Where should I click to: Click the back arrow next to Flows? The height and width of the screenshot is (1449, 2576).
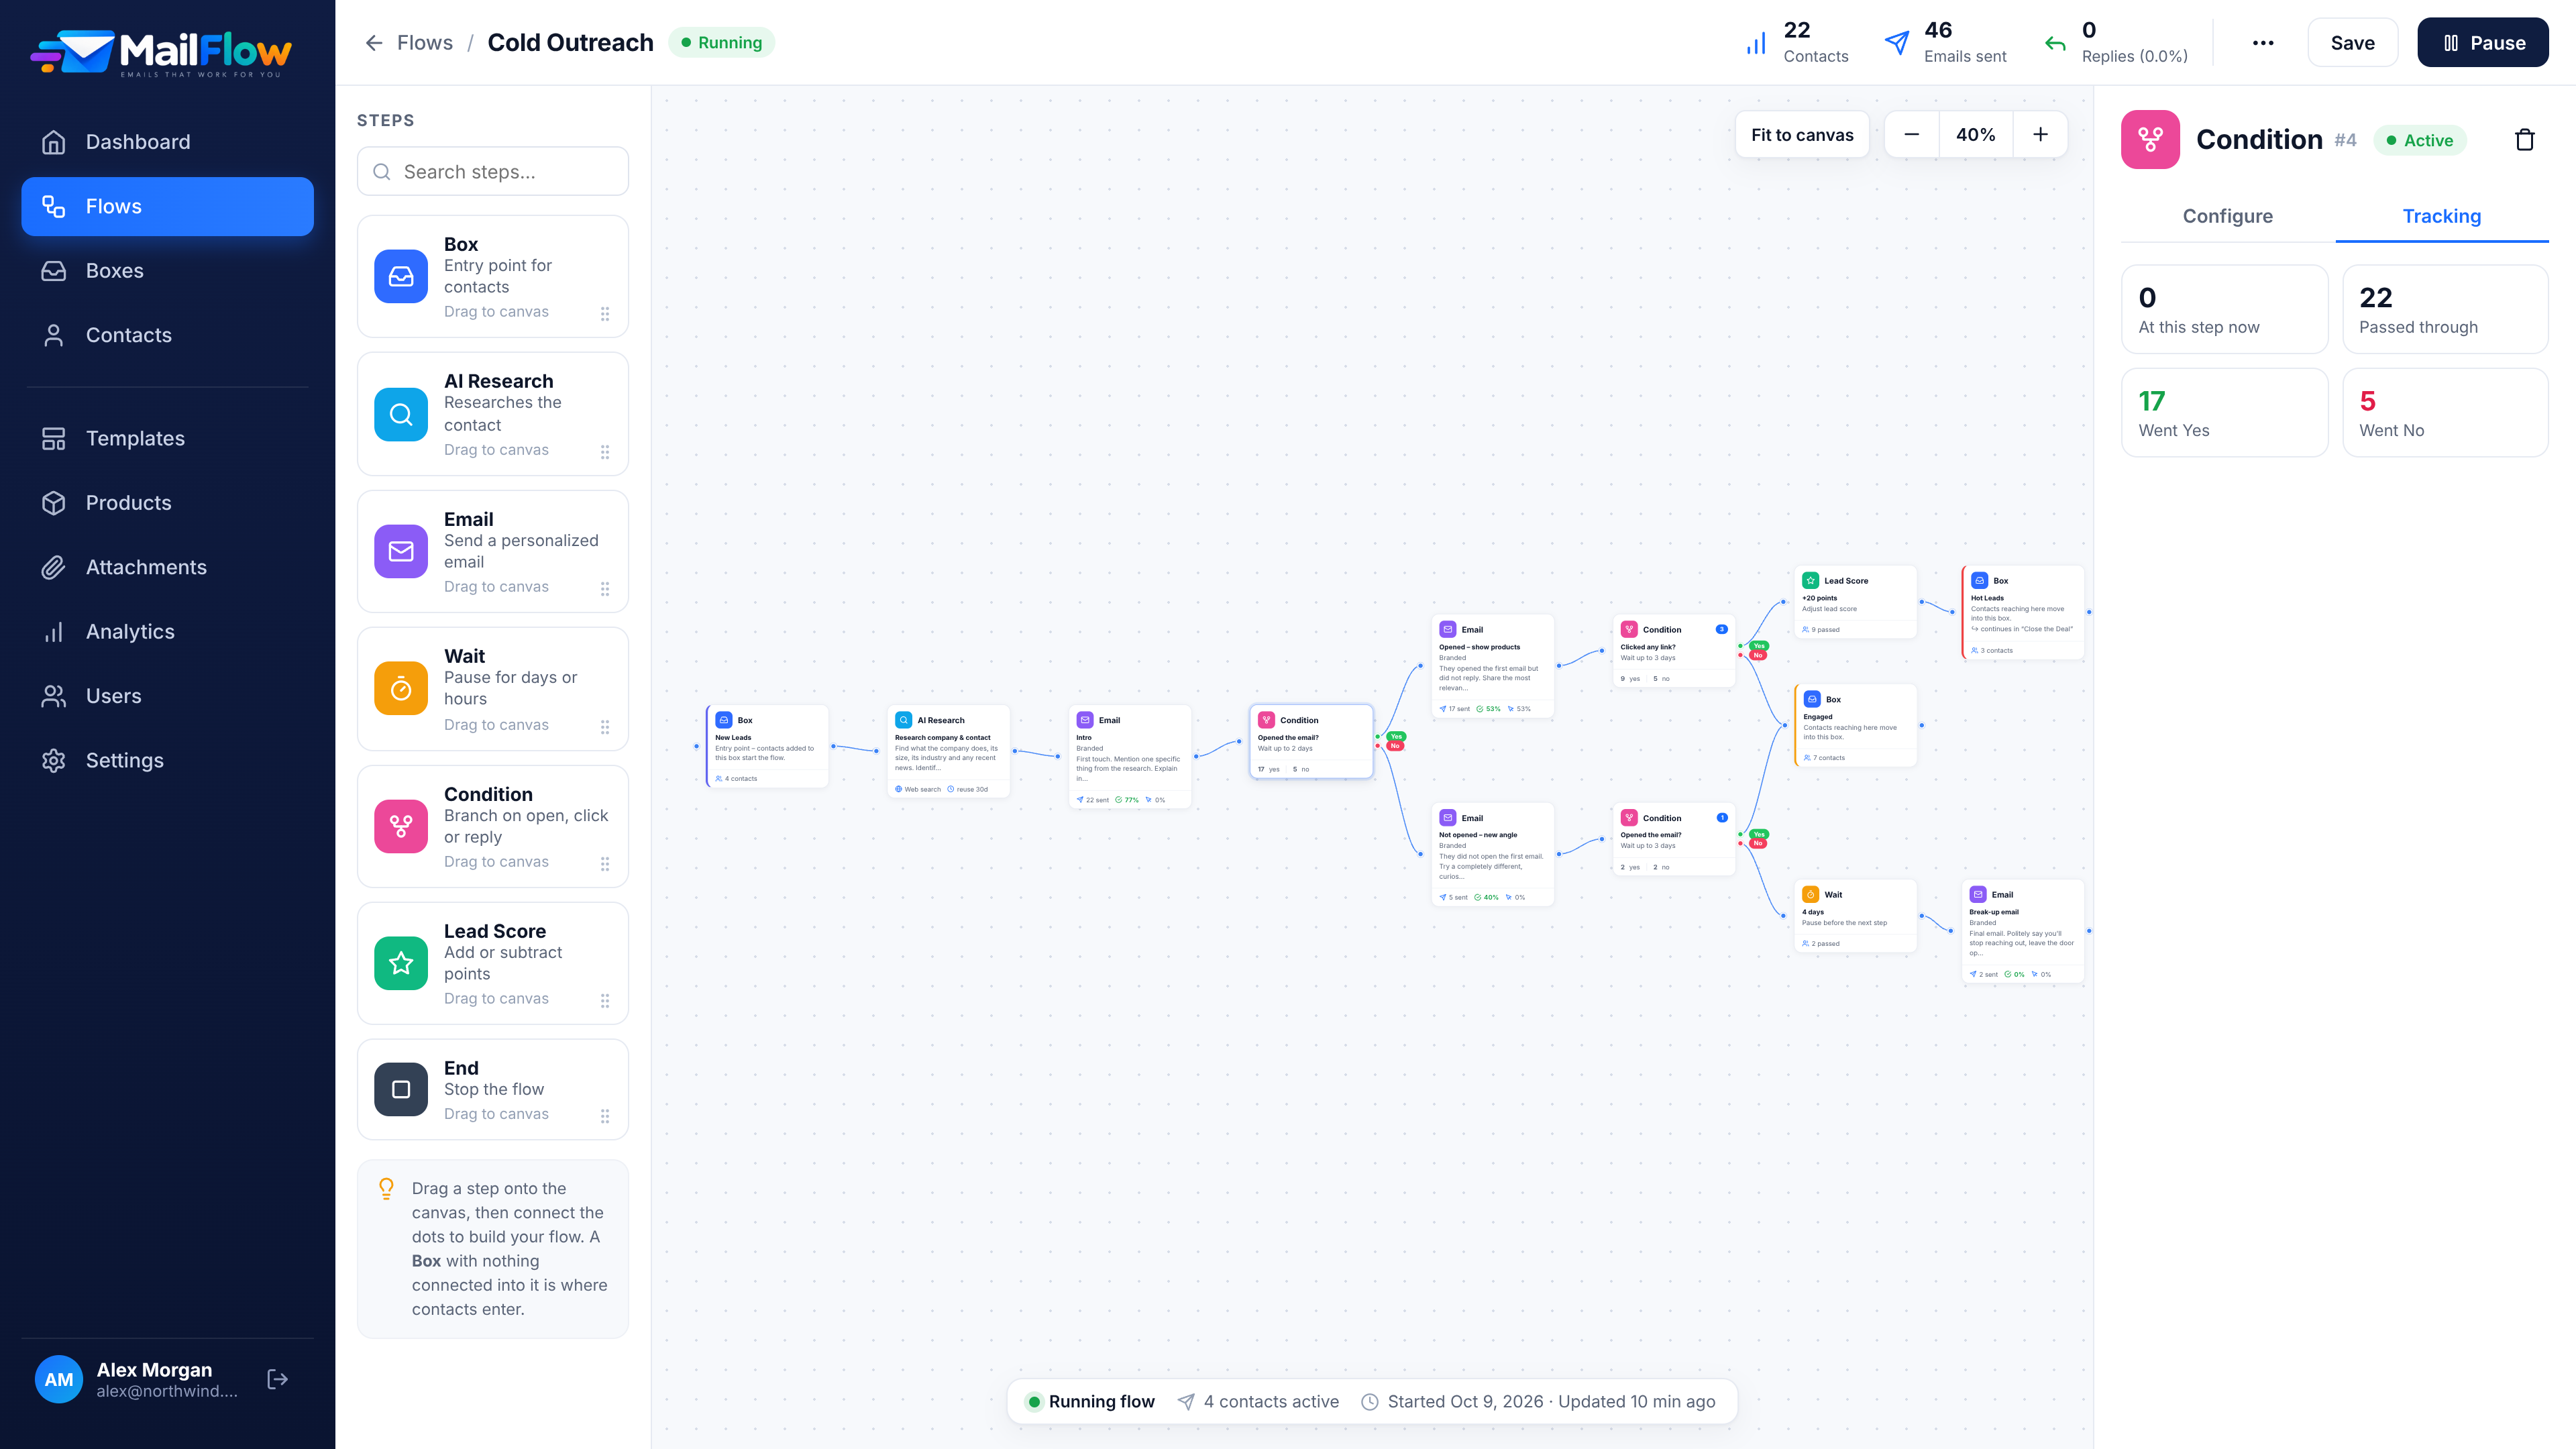(x=374, y=43)
